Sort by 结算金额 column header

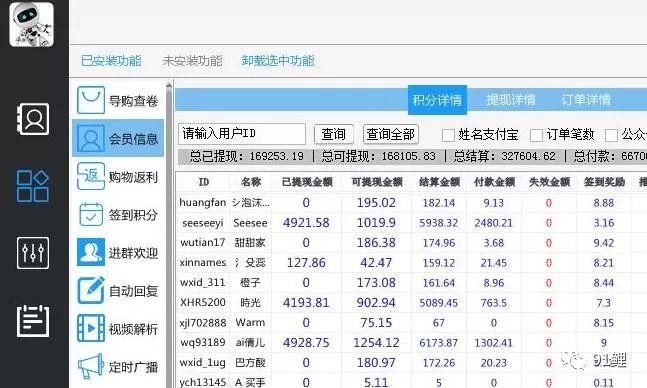click(439, 182)
